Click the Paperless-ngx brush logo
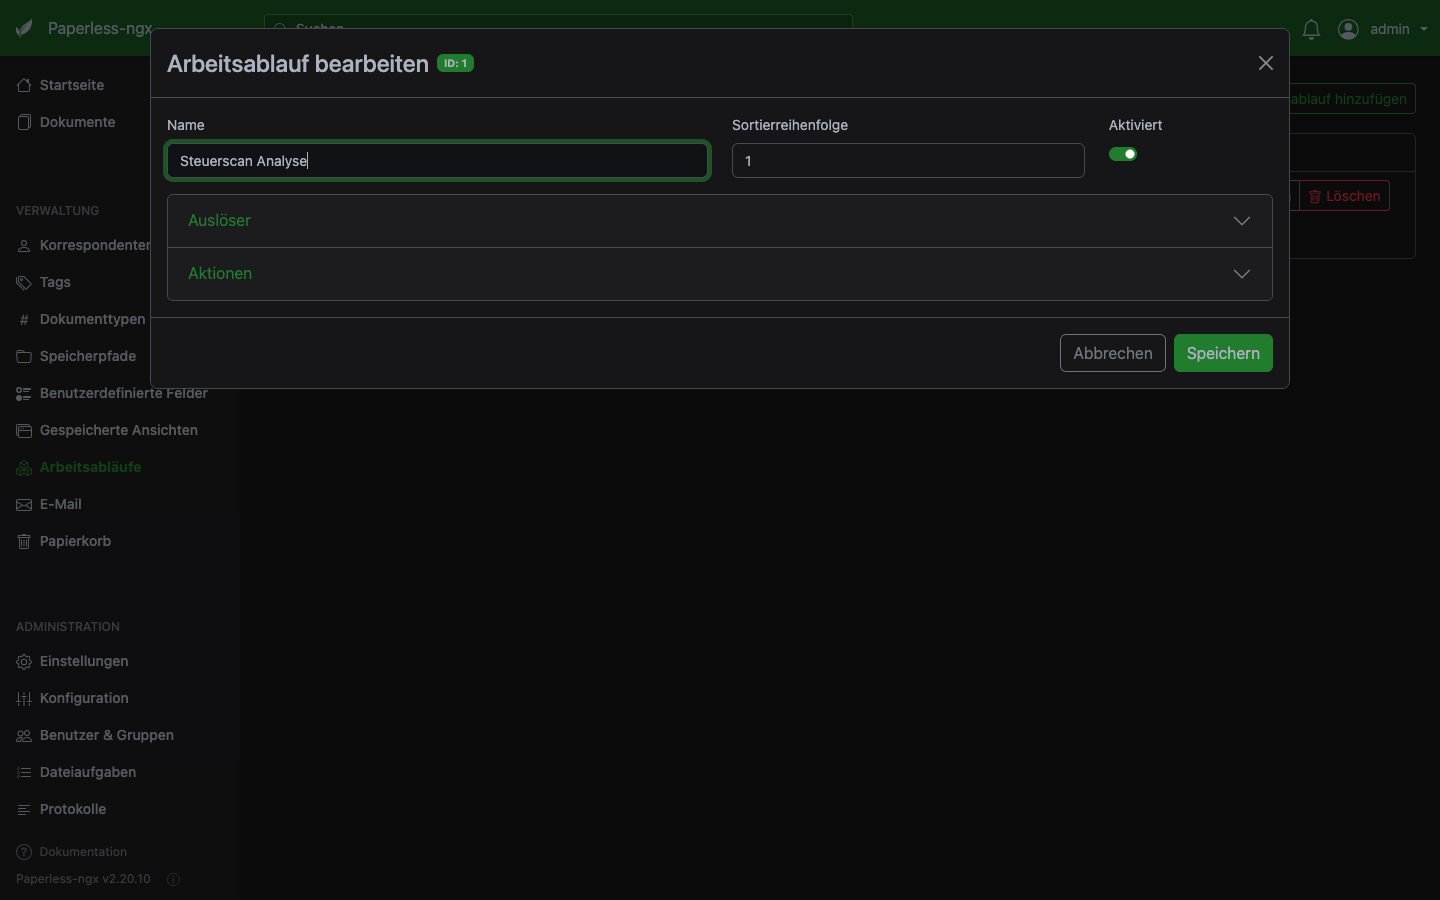The image size is (1440, 900). (23, 28)
